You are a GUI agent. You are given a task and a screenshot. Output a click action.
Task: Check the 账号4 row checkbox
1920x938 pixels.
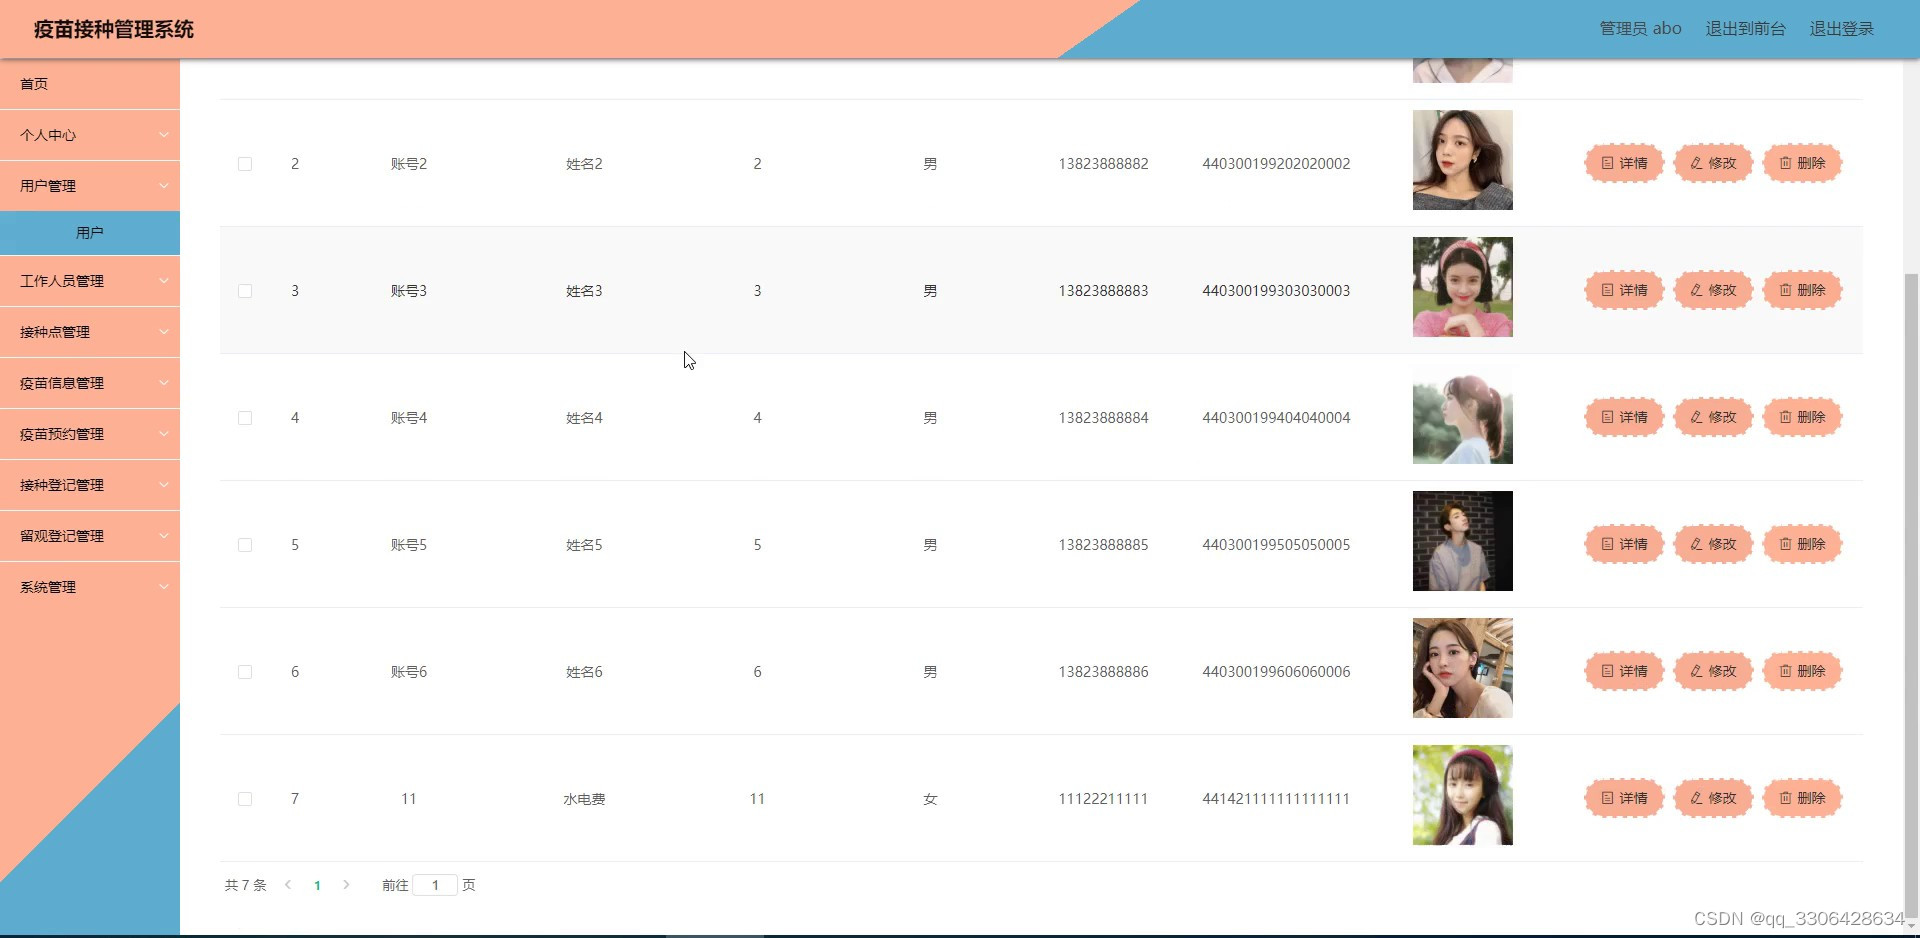(x=245, y=418)
